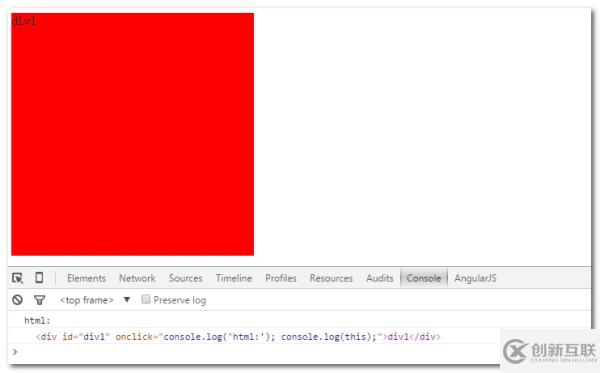This screenshot has height=373, width=600.
Task: Click the red div1 box
Action: click(132, 134)
